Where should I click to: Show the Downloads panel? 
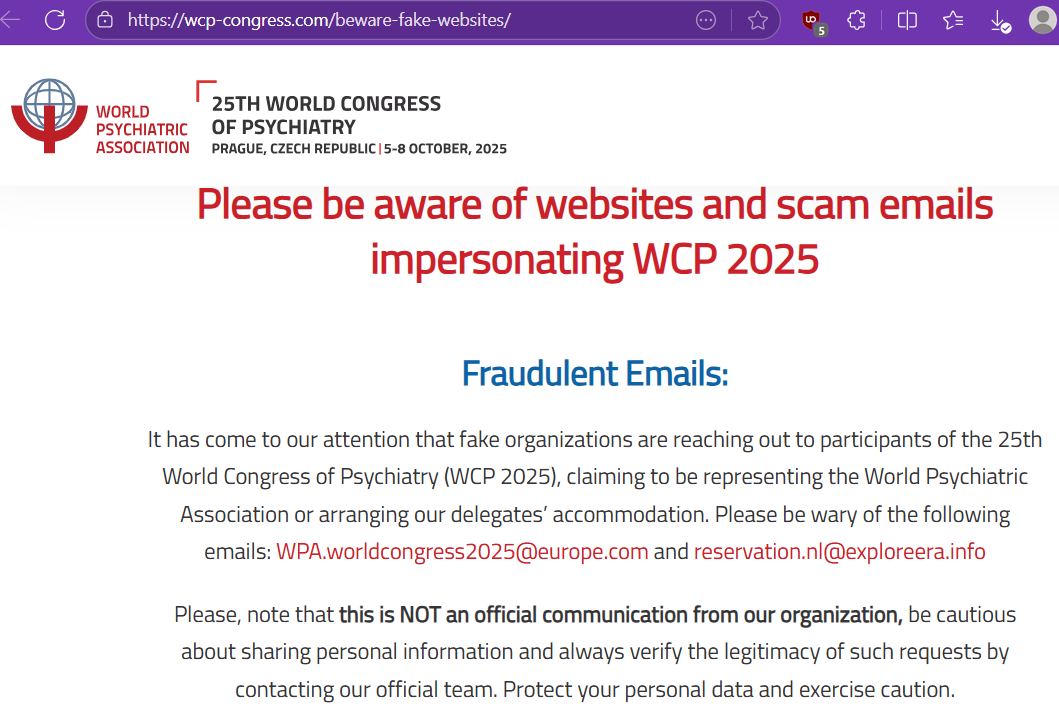[x=1000, y=22]
